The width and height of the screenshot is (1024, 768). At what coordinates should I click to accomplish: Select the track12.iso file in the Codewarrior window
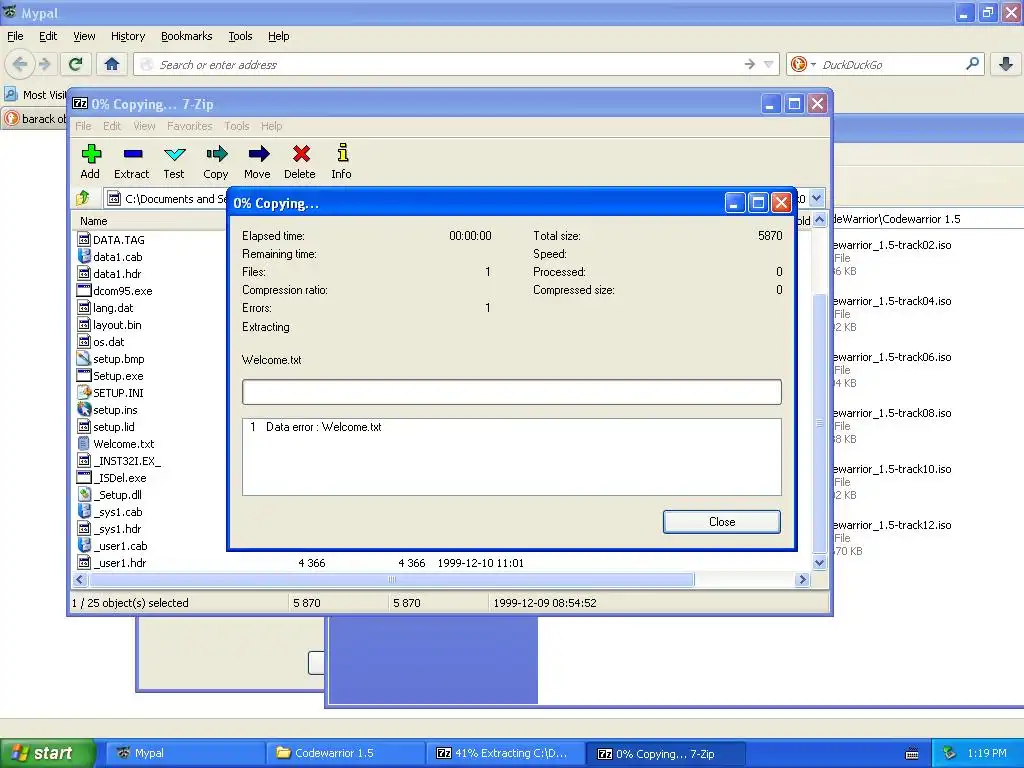[x=892, y=525]
